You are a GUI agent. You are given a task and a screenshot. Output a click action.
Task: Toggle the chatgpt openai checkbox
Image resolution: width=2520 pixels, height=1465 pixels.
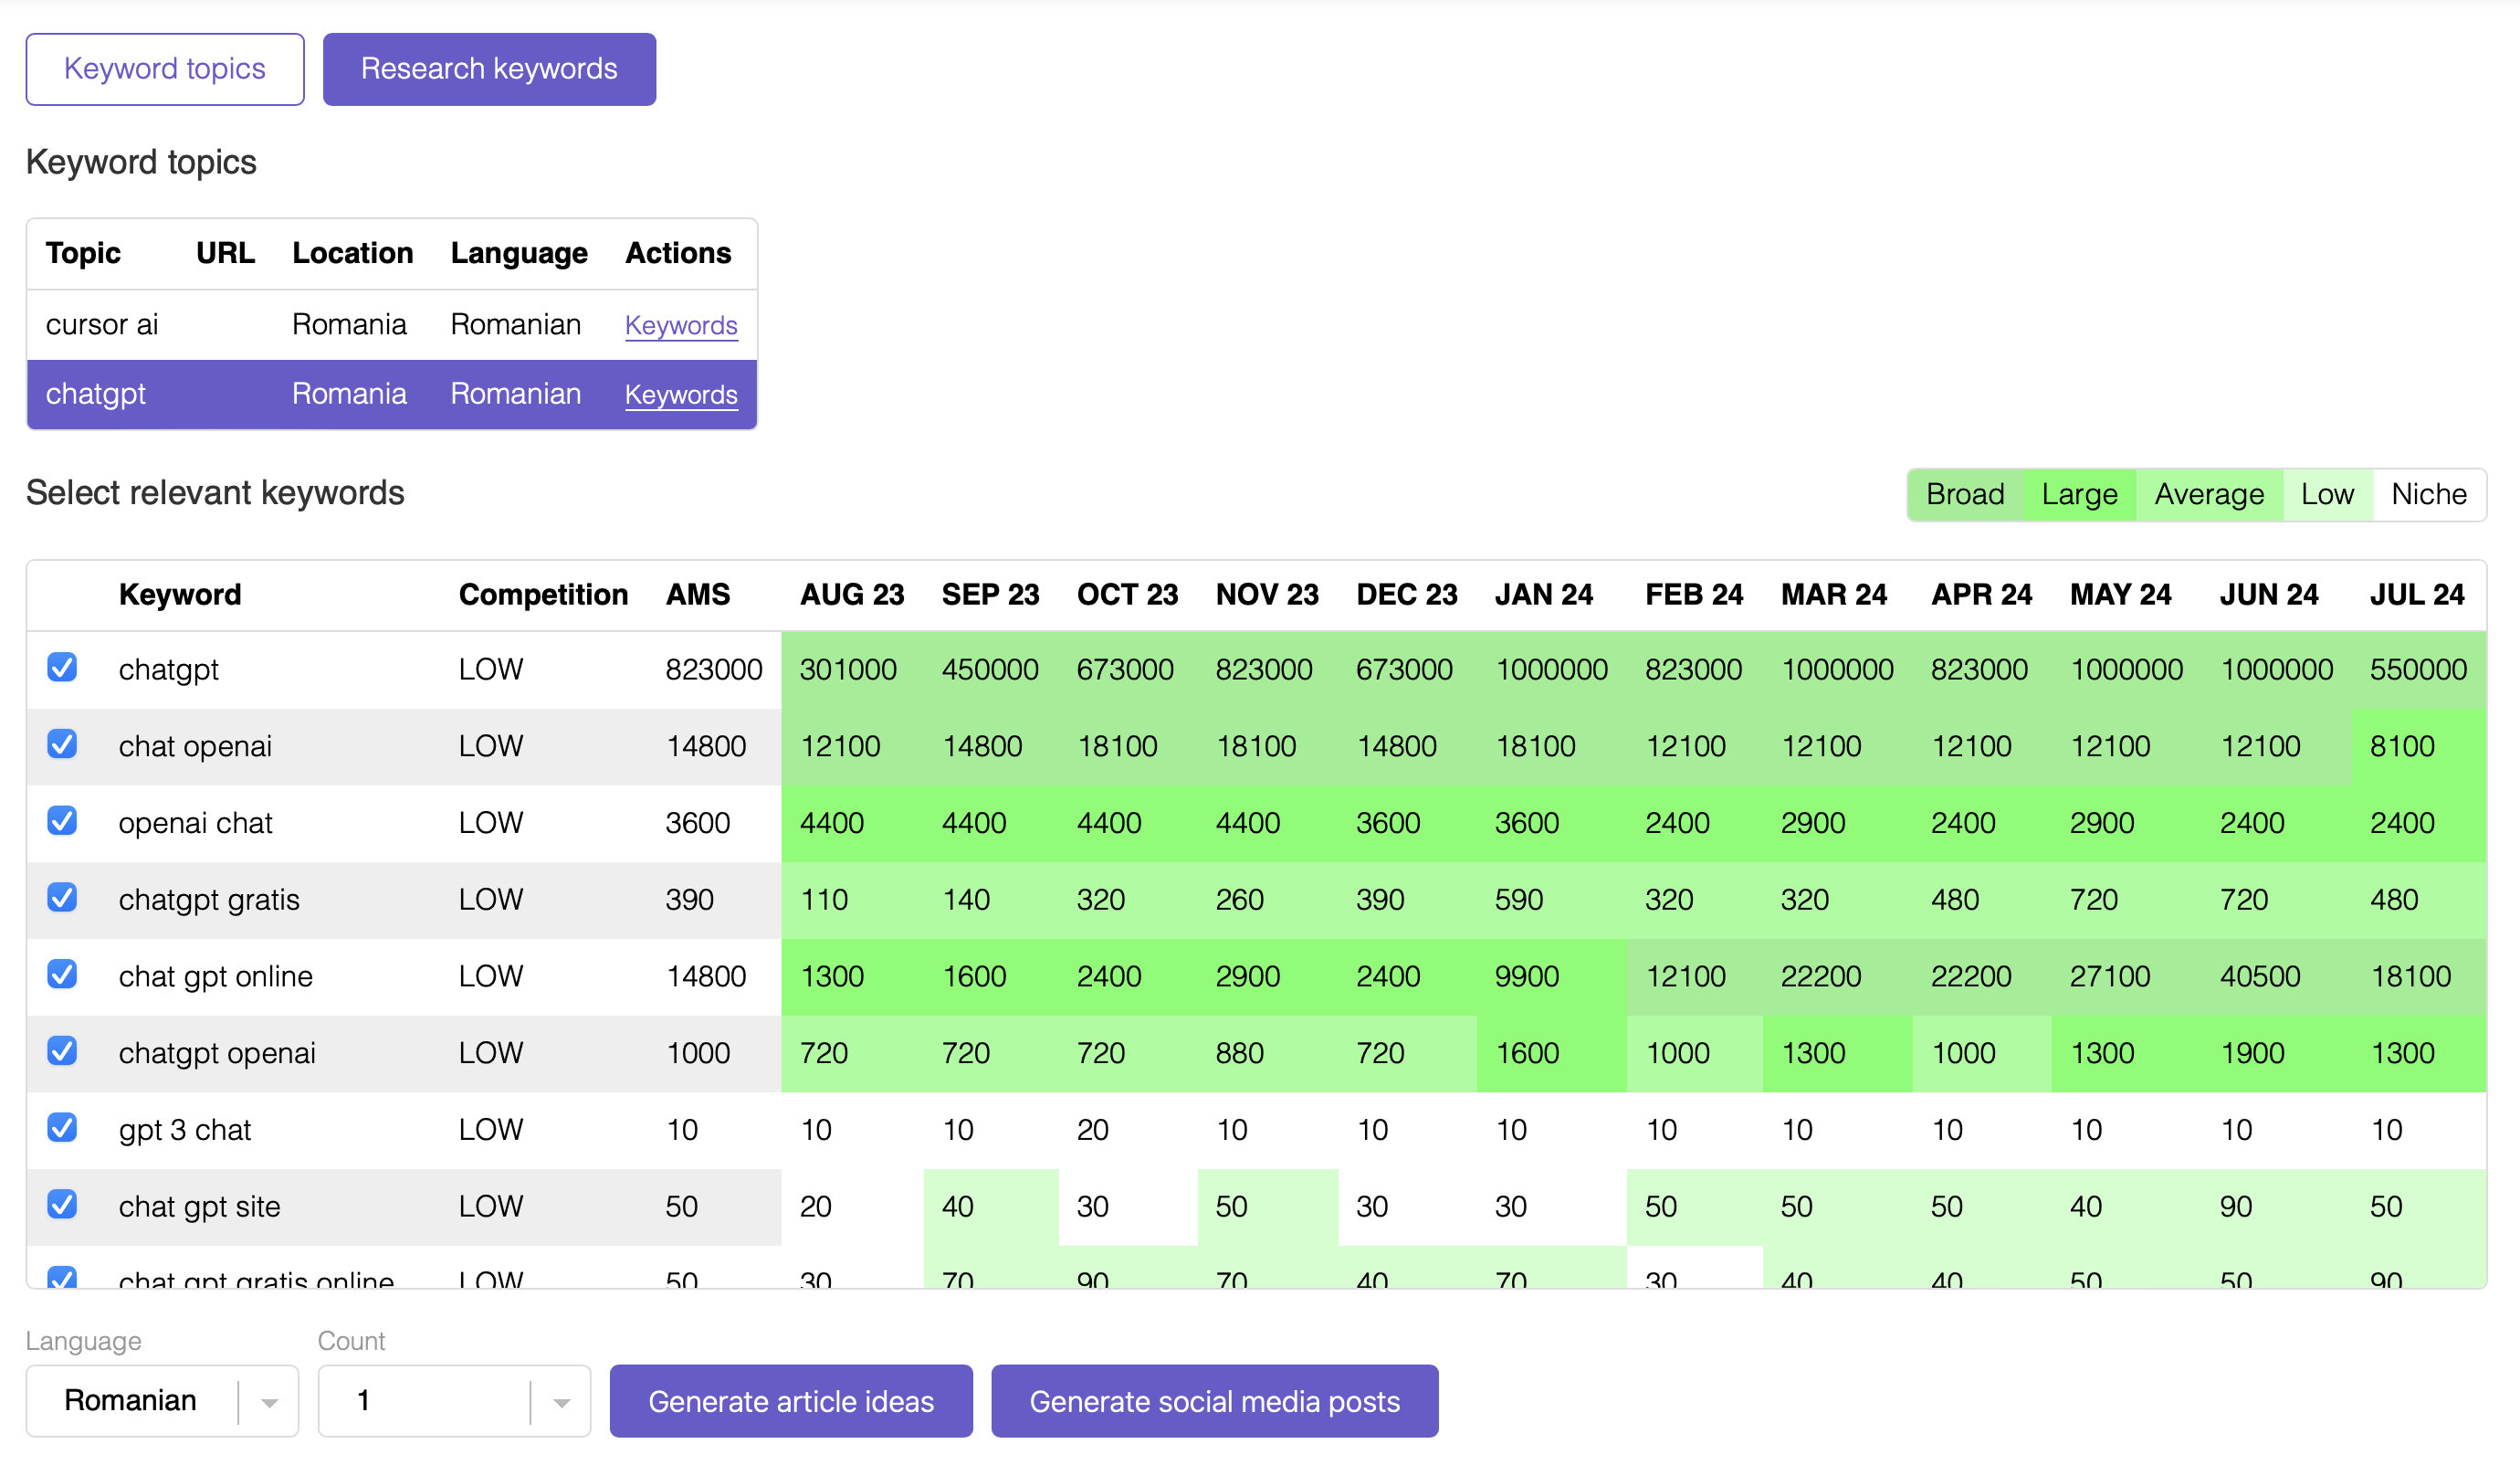(63, 1051)
